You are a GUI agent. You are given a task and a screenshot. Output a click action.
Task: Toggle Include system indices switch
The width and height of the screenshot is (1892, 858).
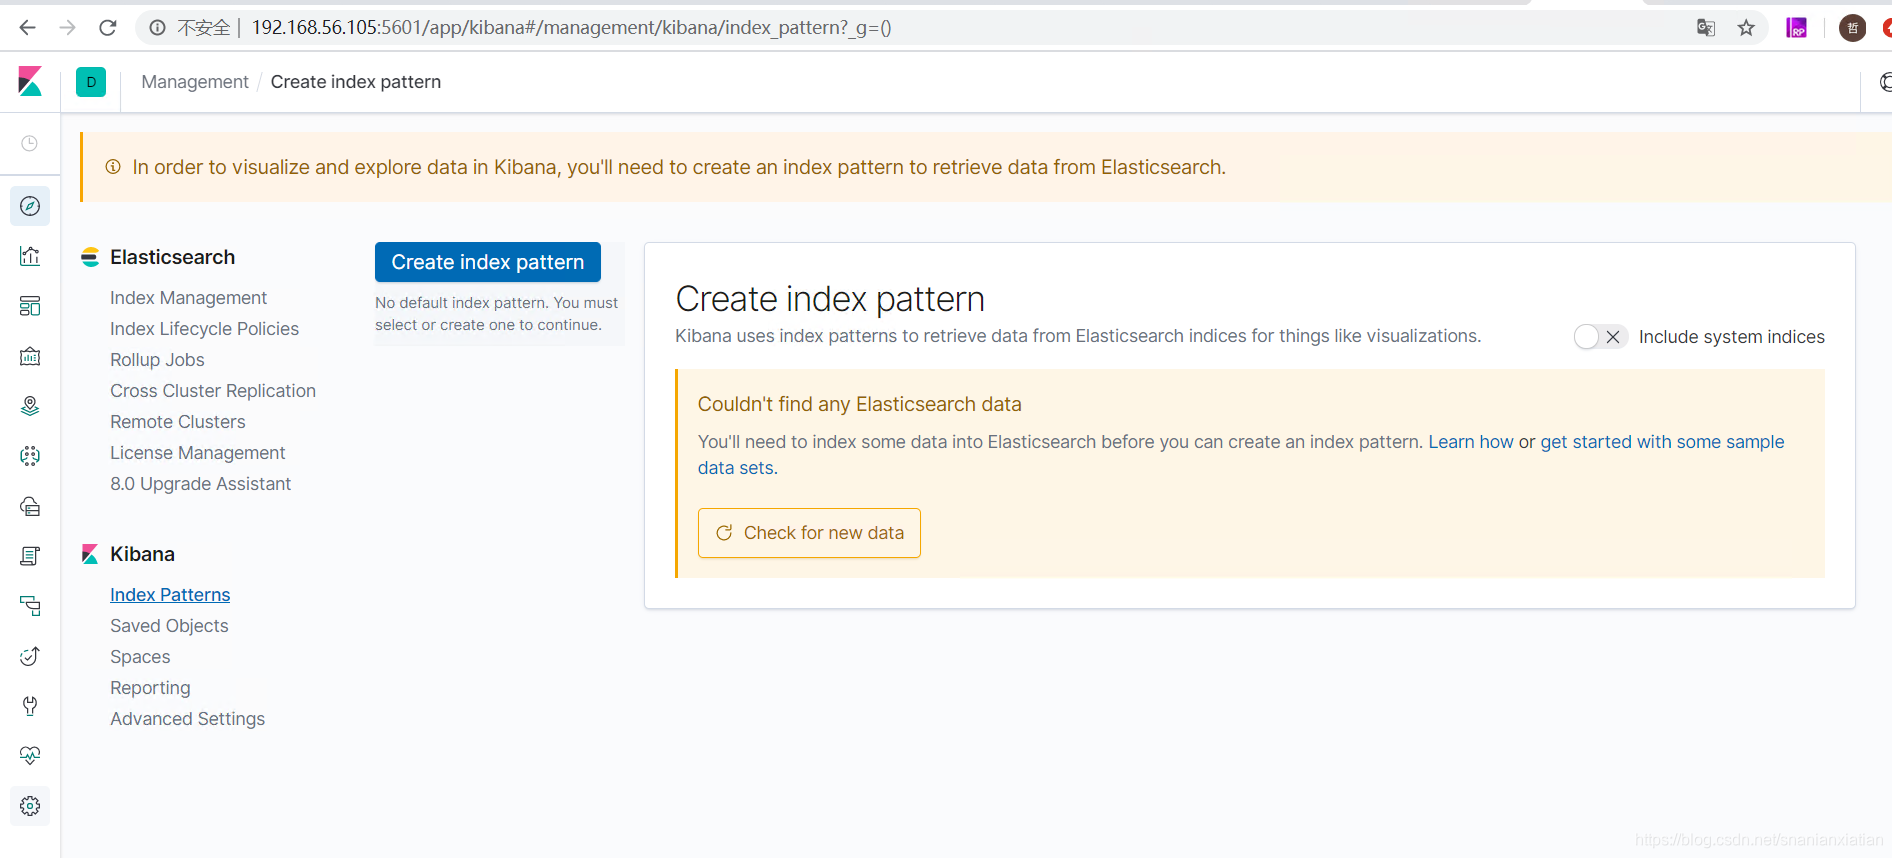point(1600,337)
